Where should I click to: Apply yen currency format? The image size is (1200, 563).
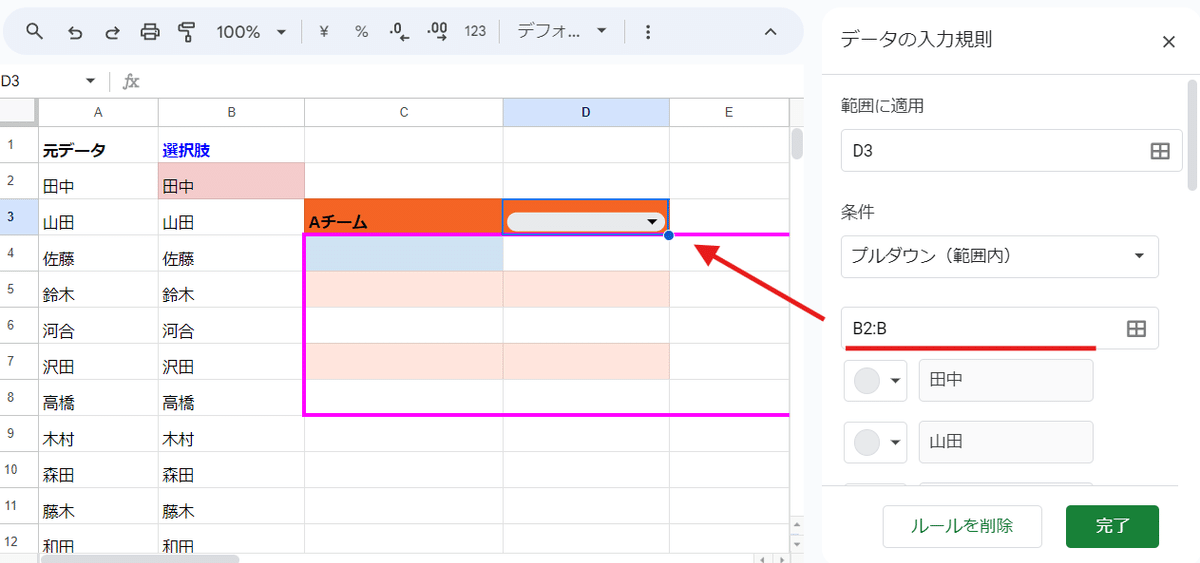coord(324,32)
